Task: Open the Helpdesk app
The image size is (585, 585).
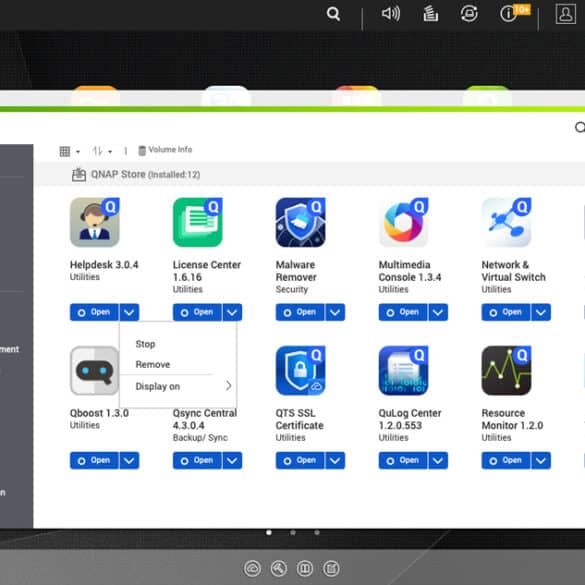Action: click(94, 312)
